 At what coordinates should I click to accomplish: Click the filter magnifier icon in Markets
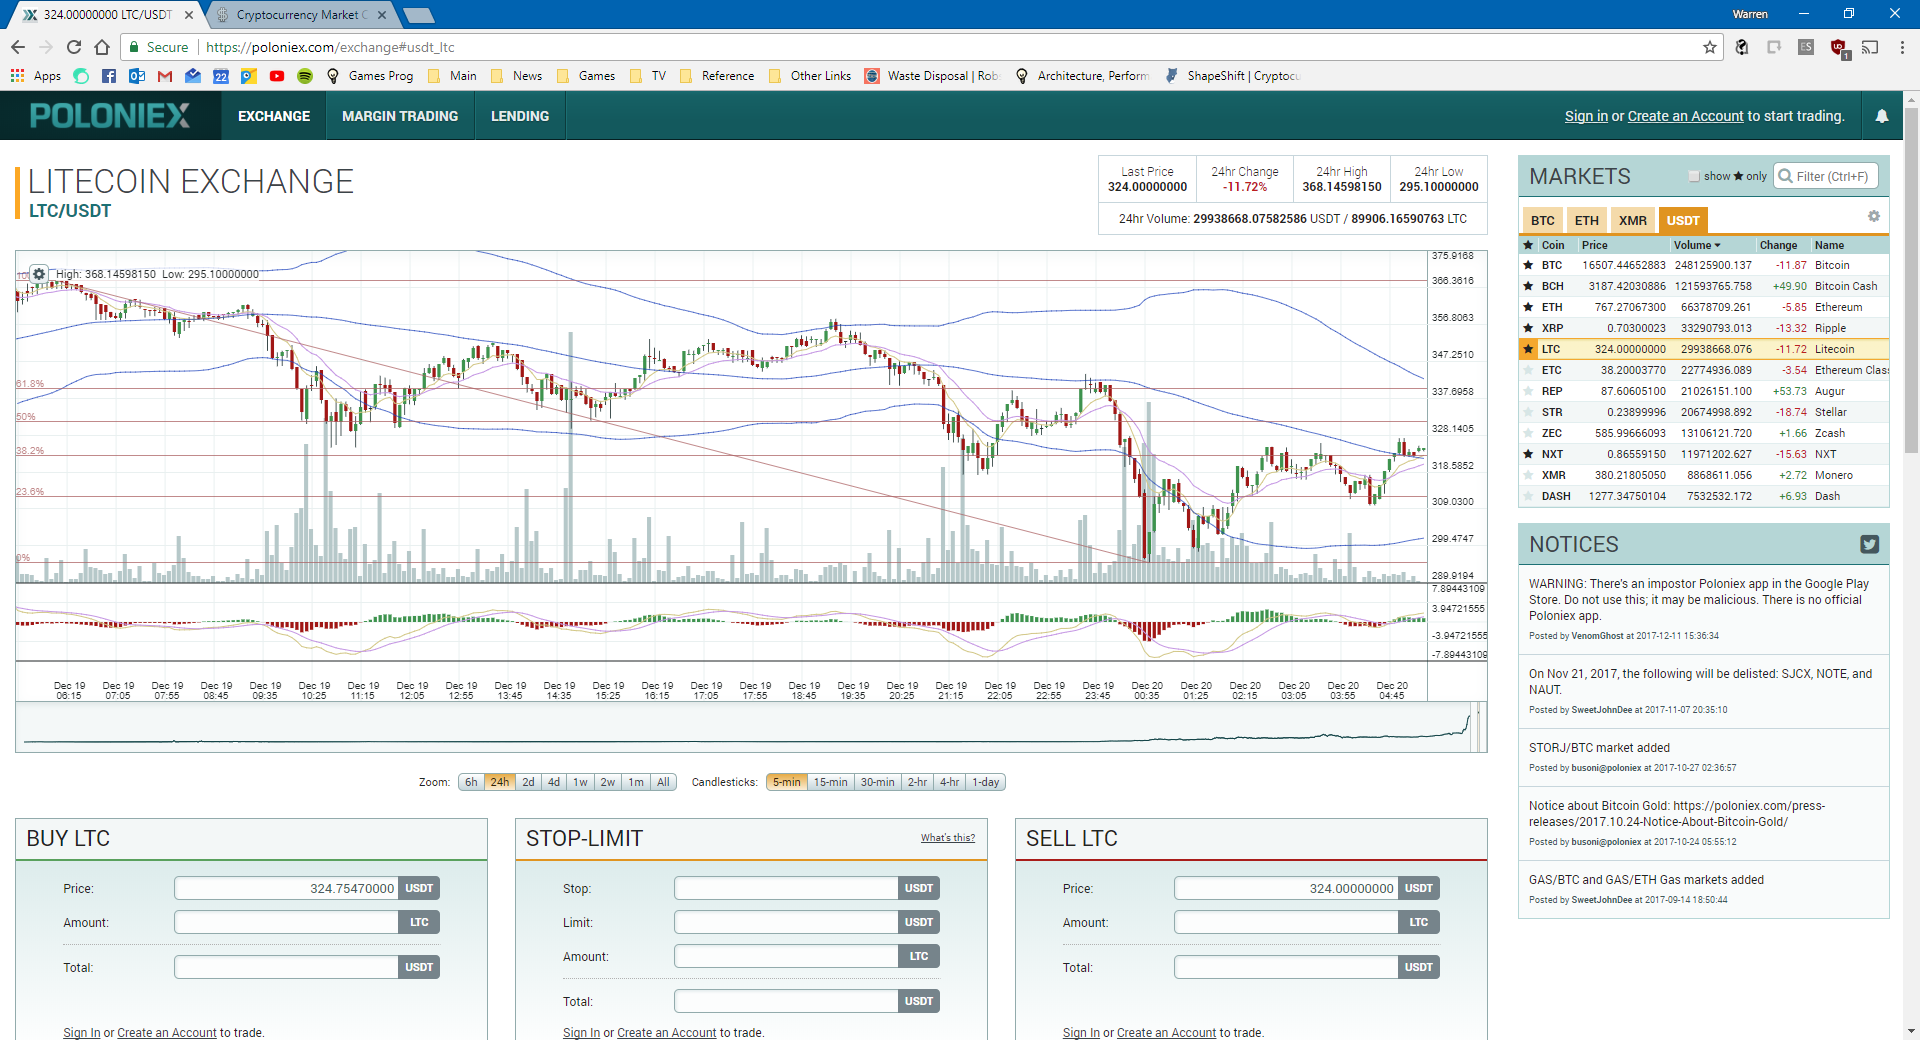coord(1785,176)
